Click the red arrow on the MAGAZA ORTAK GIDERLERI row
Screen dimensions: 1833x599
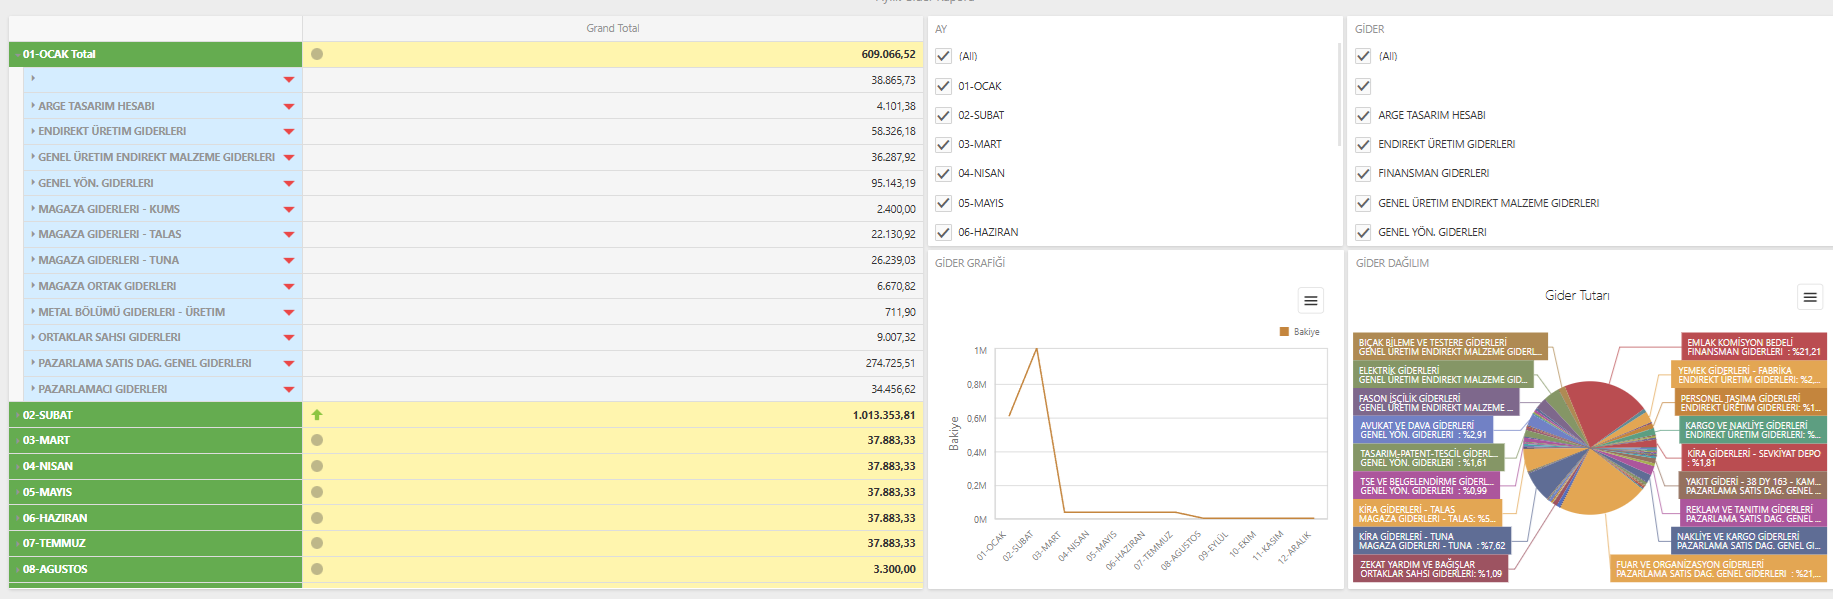tap(289, 286)
